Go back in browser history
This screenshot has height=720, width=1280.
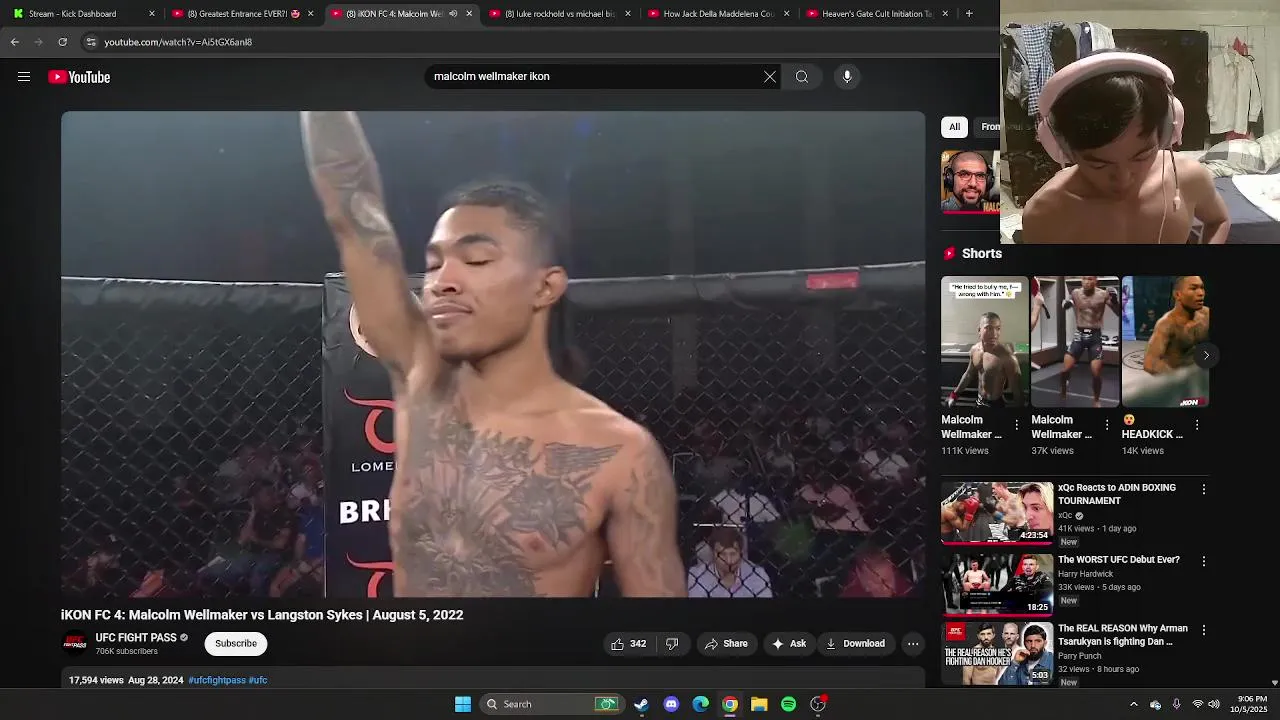15,42
